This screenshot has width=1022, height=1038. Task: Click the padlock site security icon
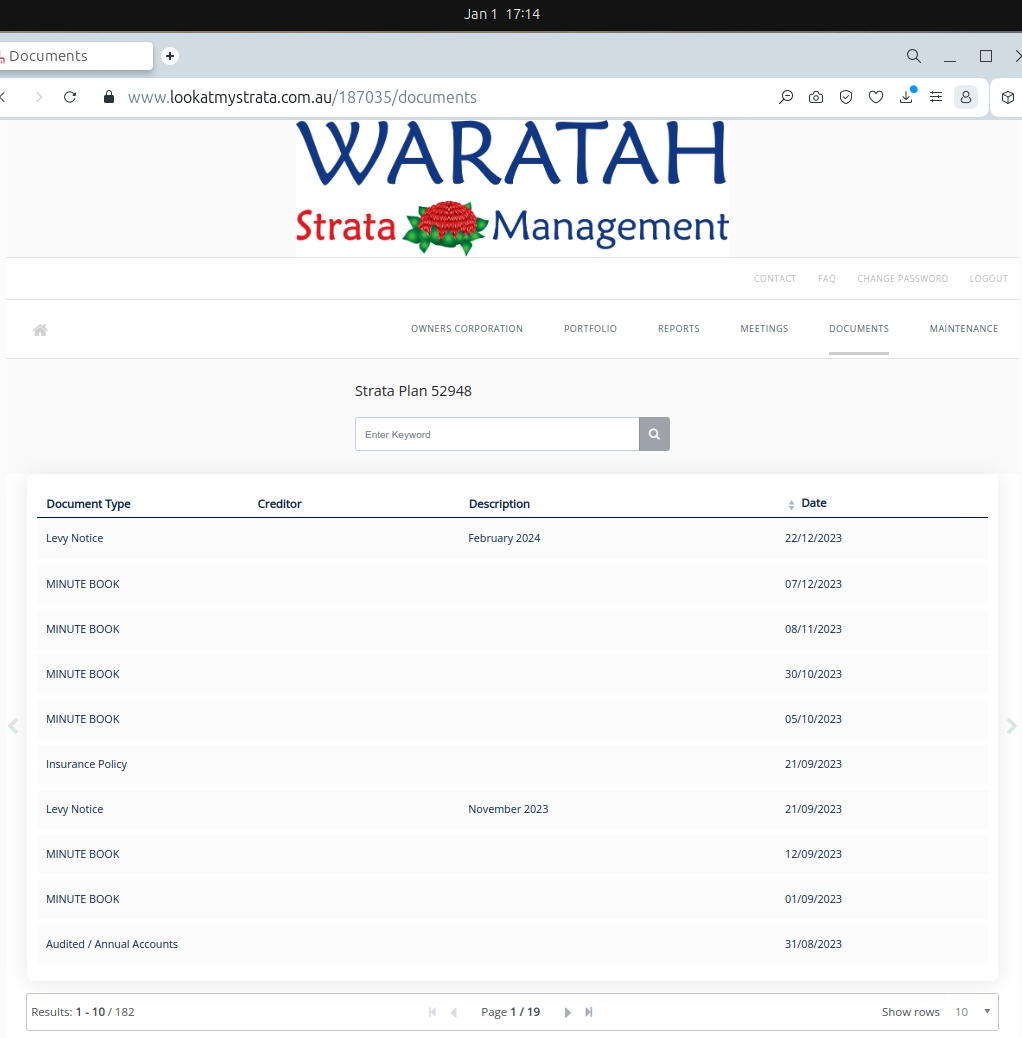[x=109, y=97]
